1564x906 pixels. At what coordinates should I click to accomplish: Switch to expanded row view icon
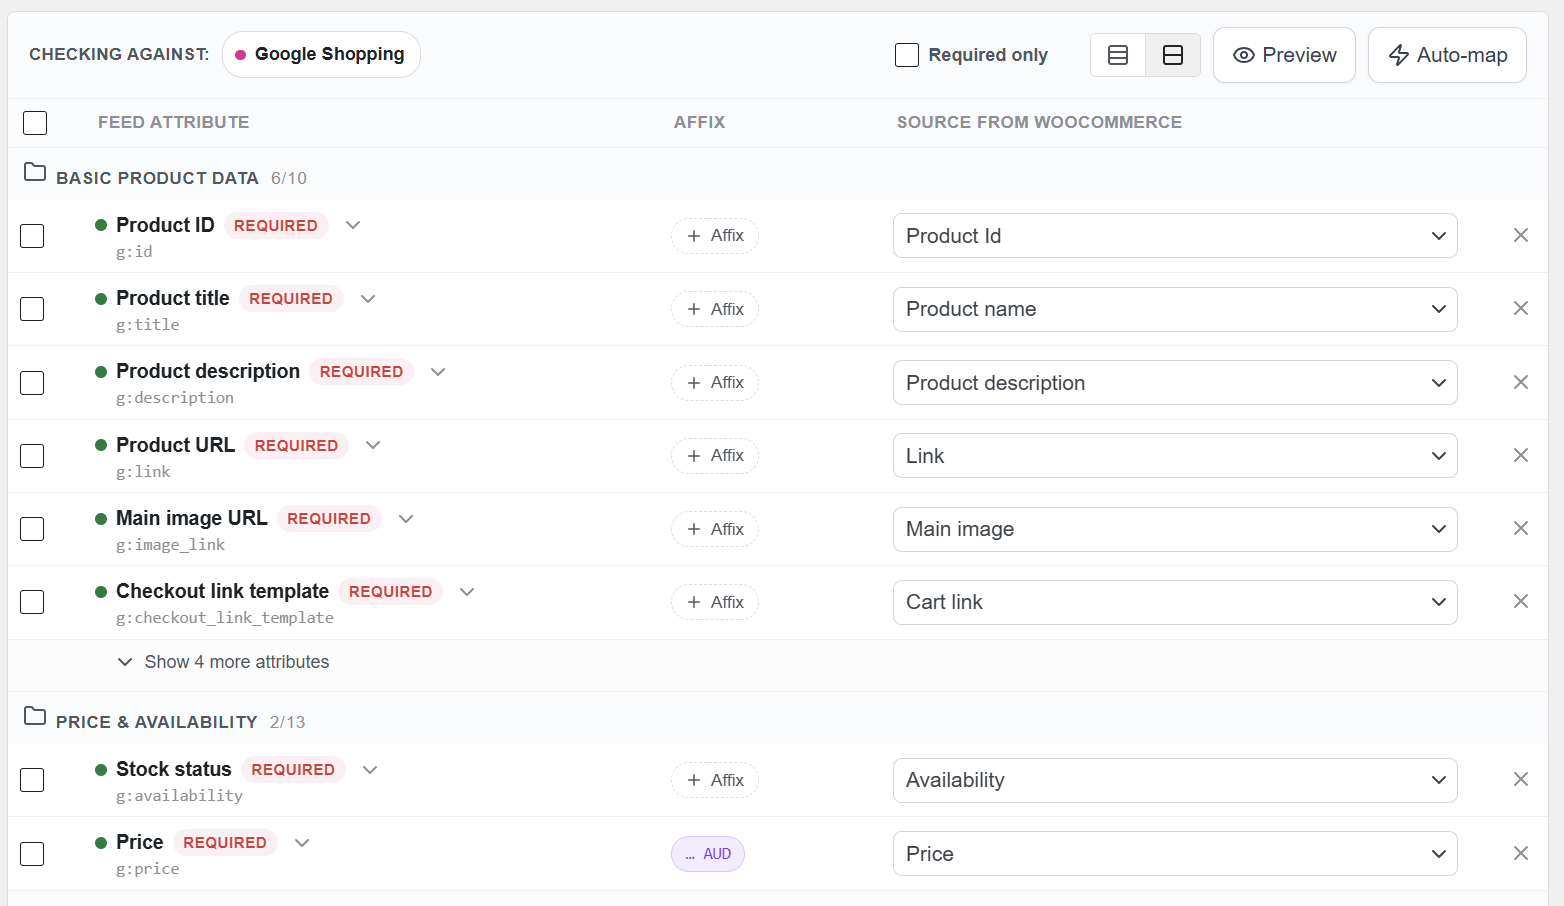(1173, 55)
